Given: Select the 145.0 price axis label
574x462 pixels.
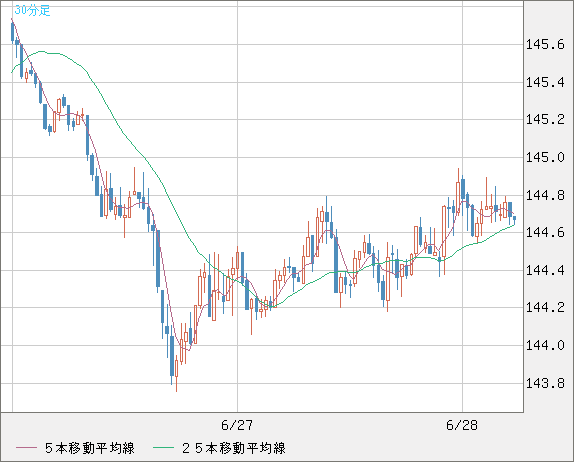Looking at the screenshot, I should [x=545, y=157].
